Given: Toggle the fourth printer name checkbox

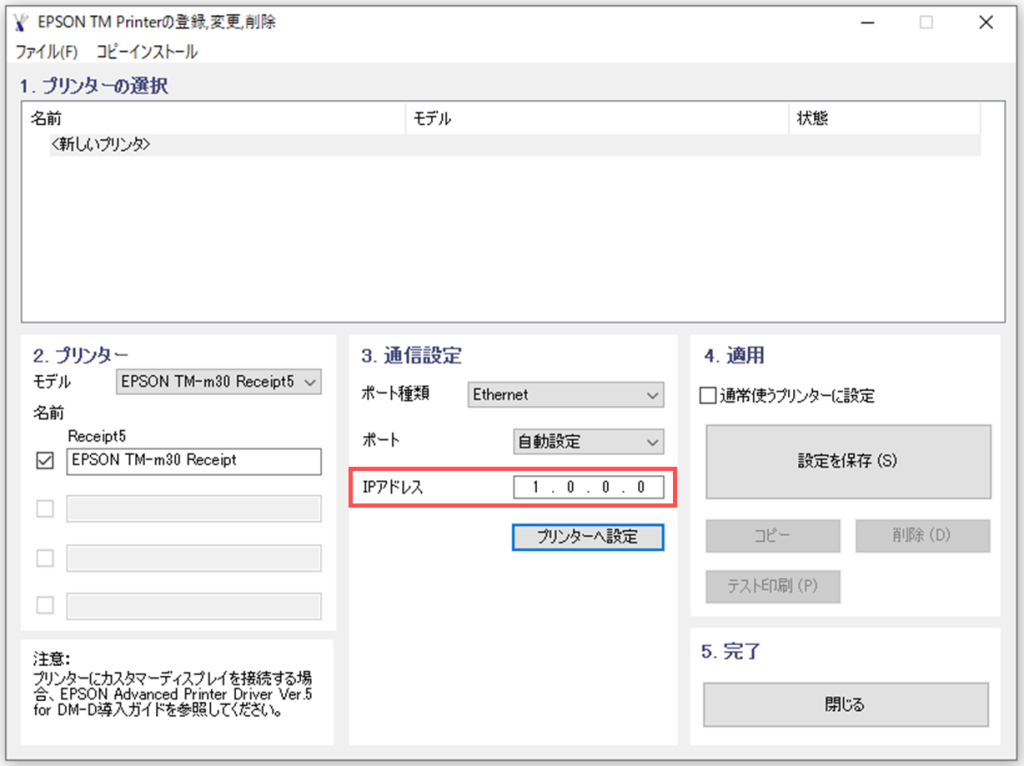Looking at the screenshot, I should [45, 605].
